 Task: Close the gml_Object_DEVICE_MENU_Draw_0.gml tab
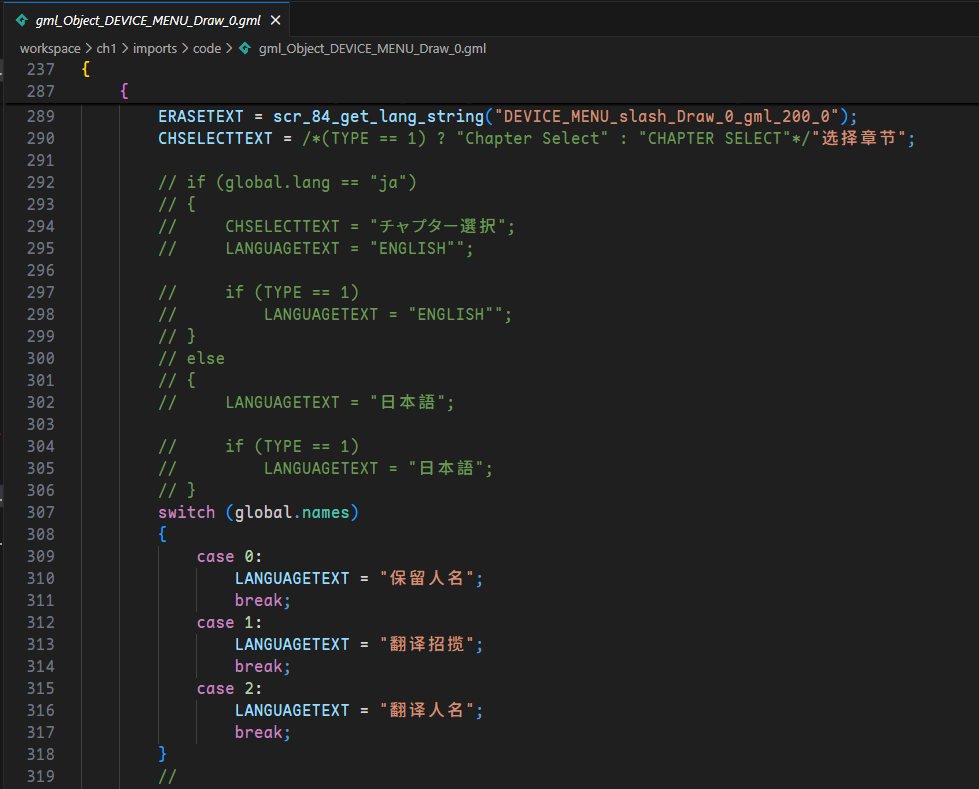pyautogui.click(x=275, y=21)
